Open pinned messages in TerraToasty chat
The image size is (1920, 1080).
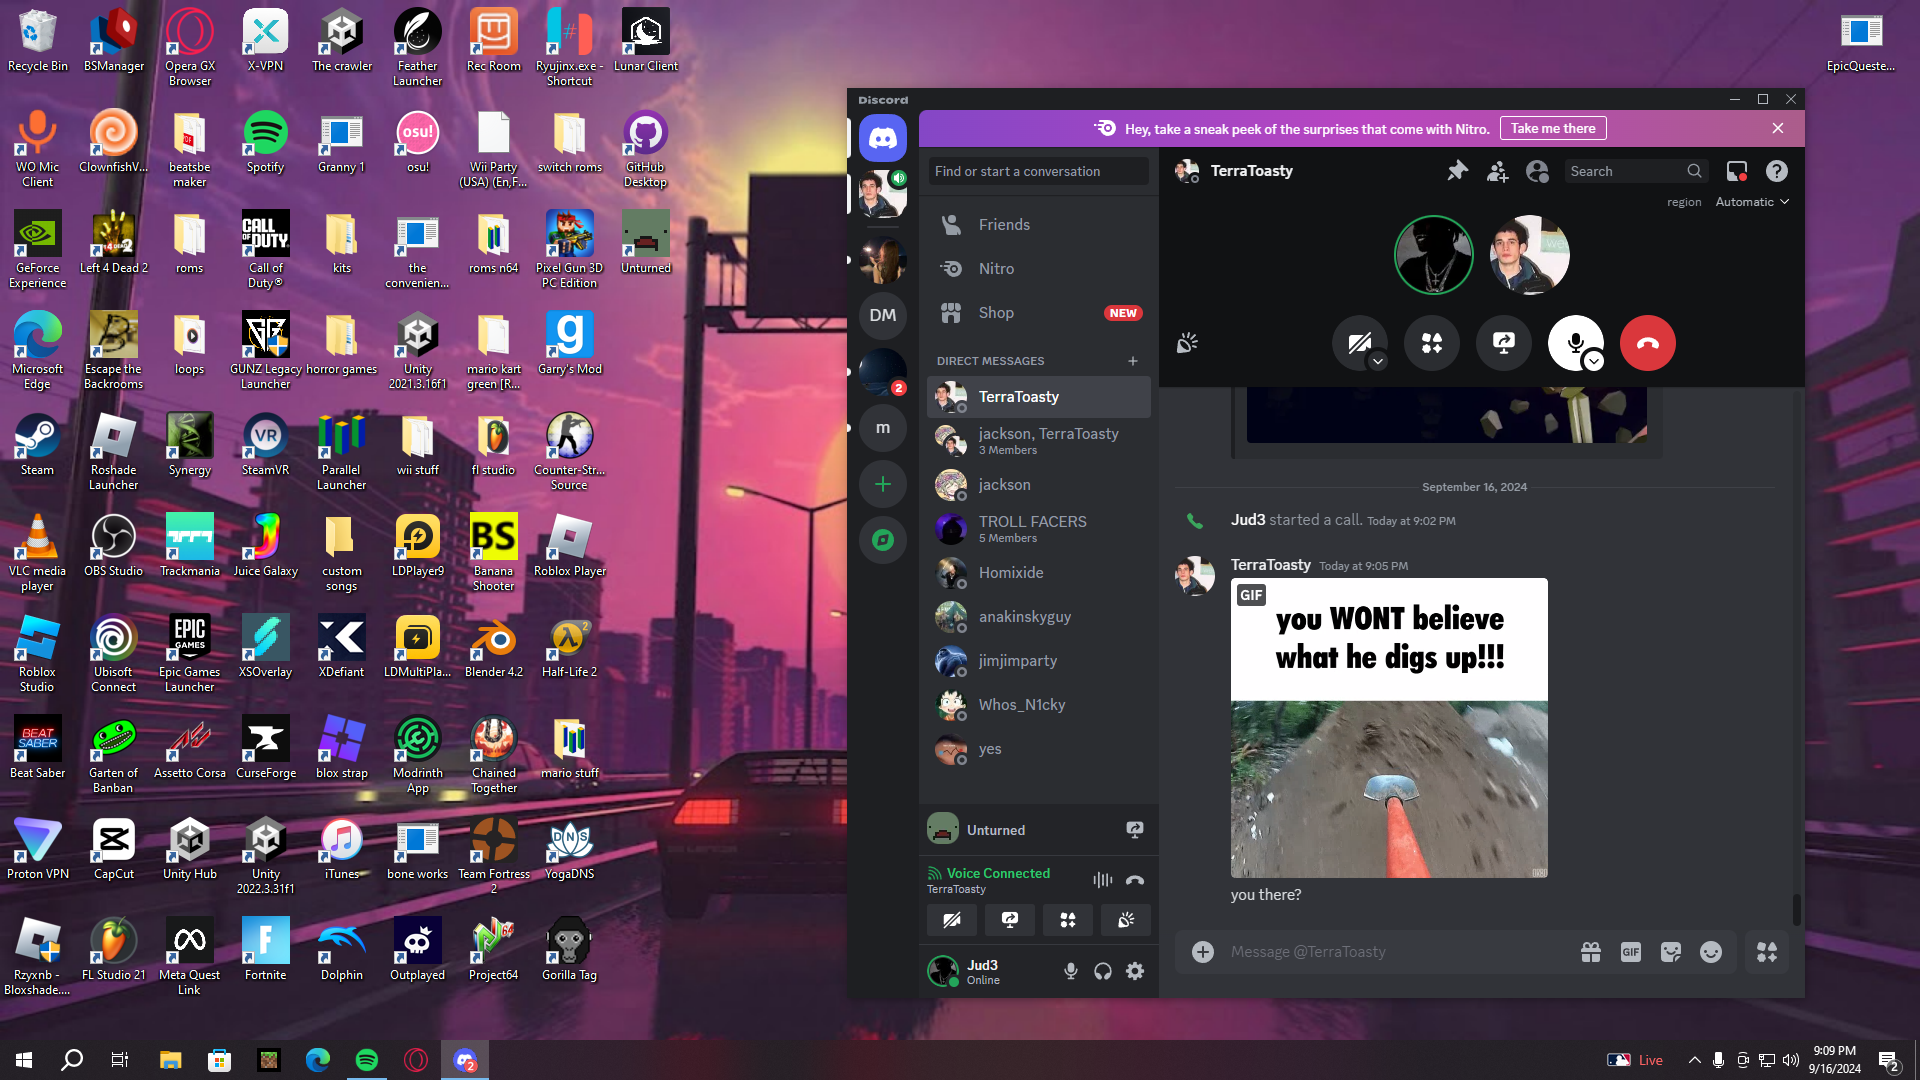1457,171
